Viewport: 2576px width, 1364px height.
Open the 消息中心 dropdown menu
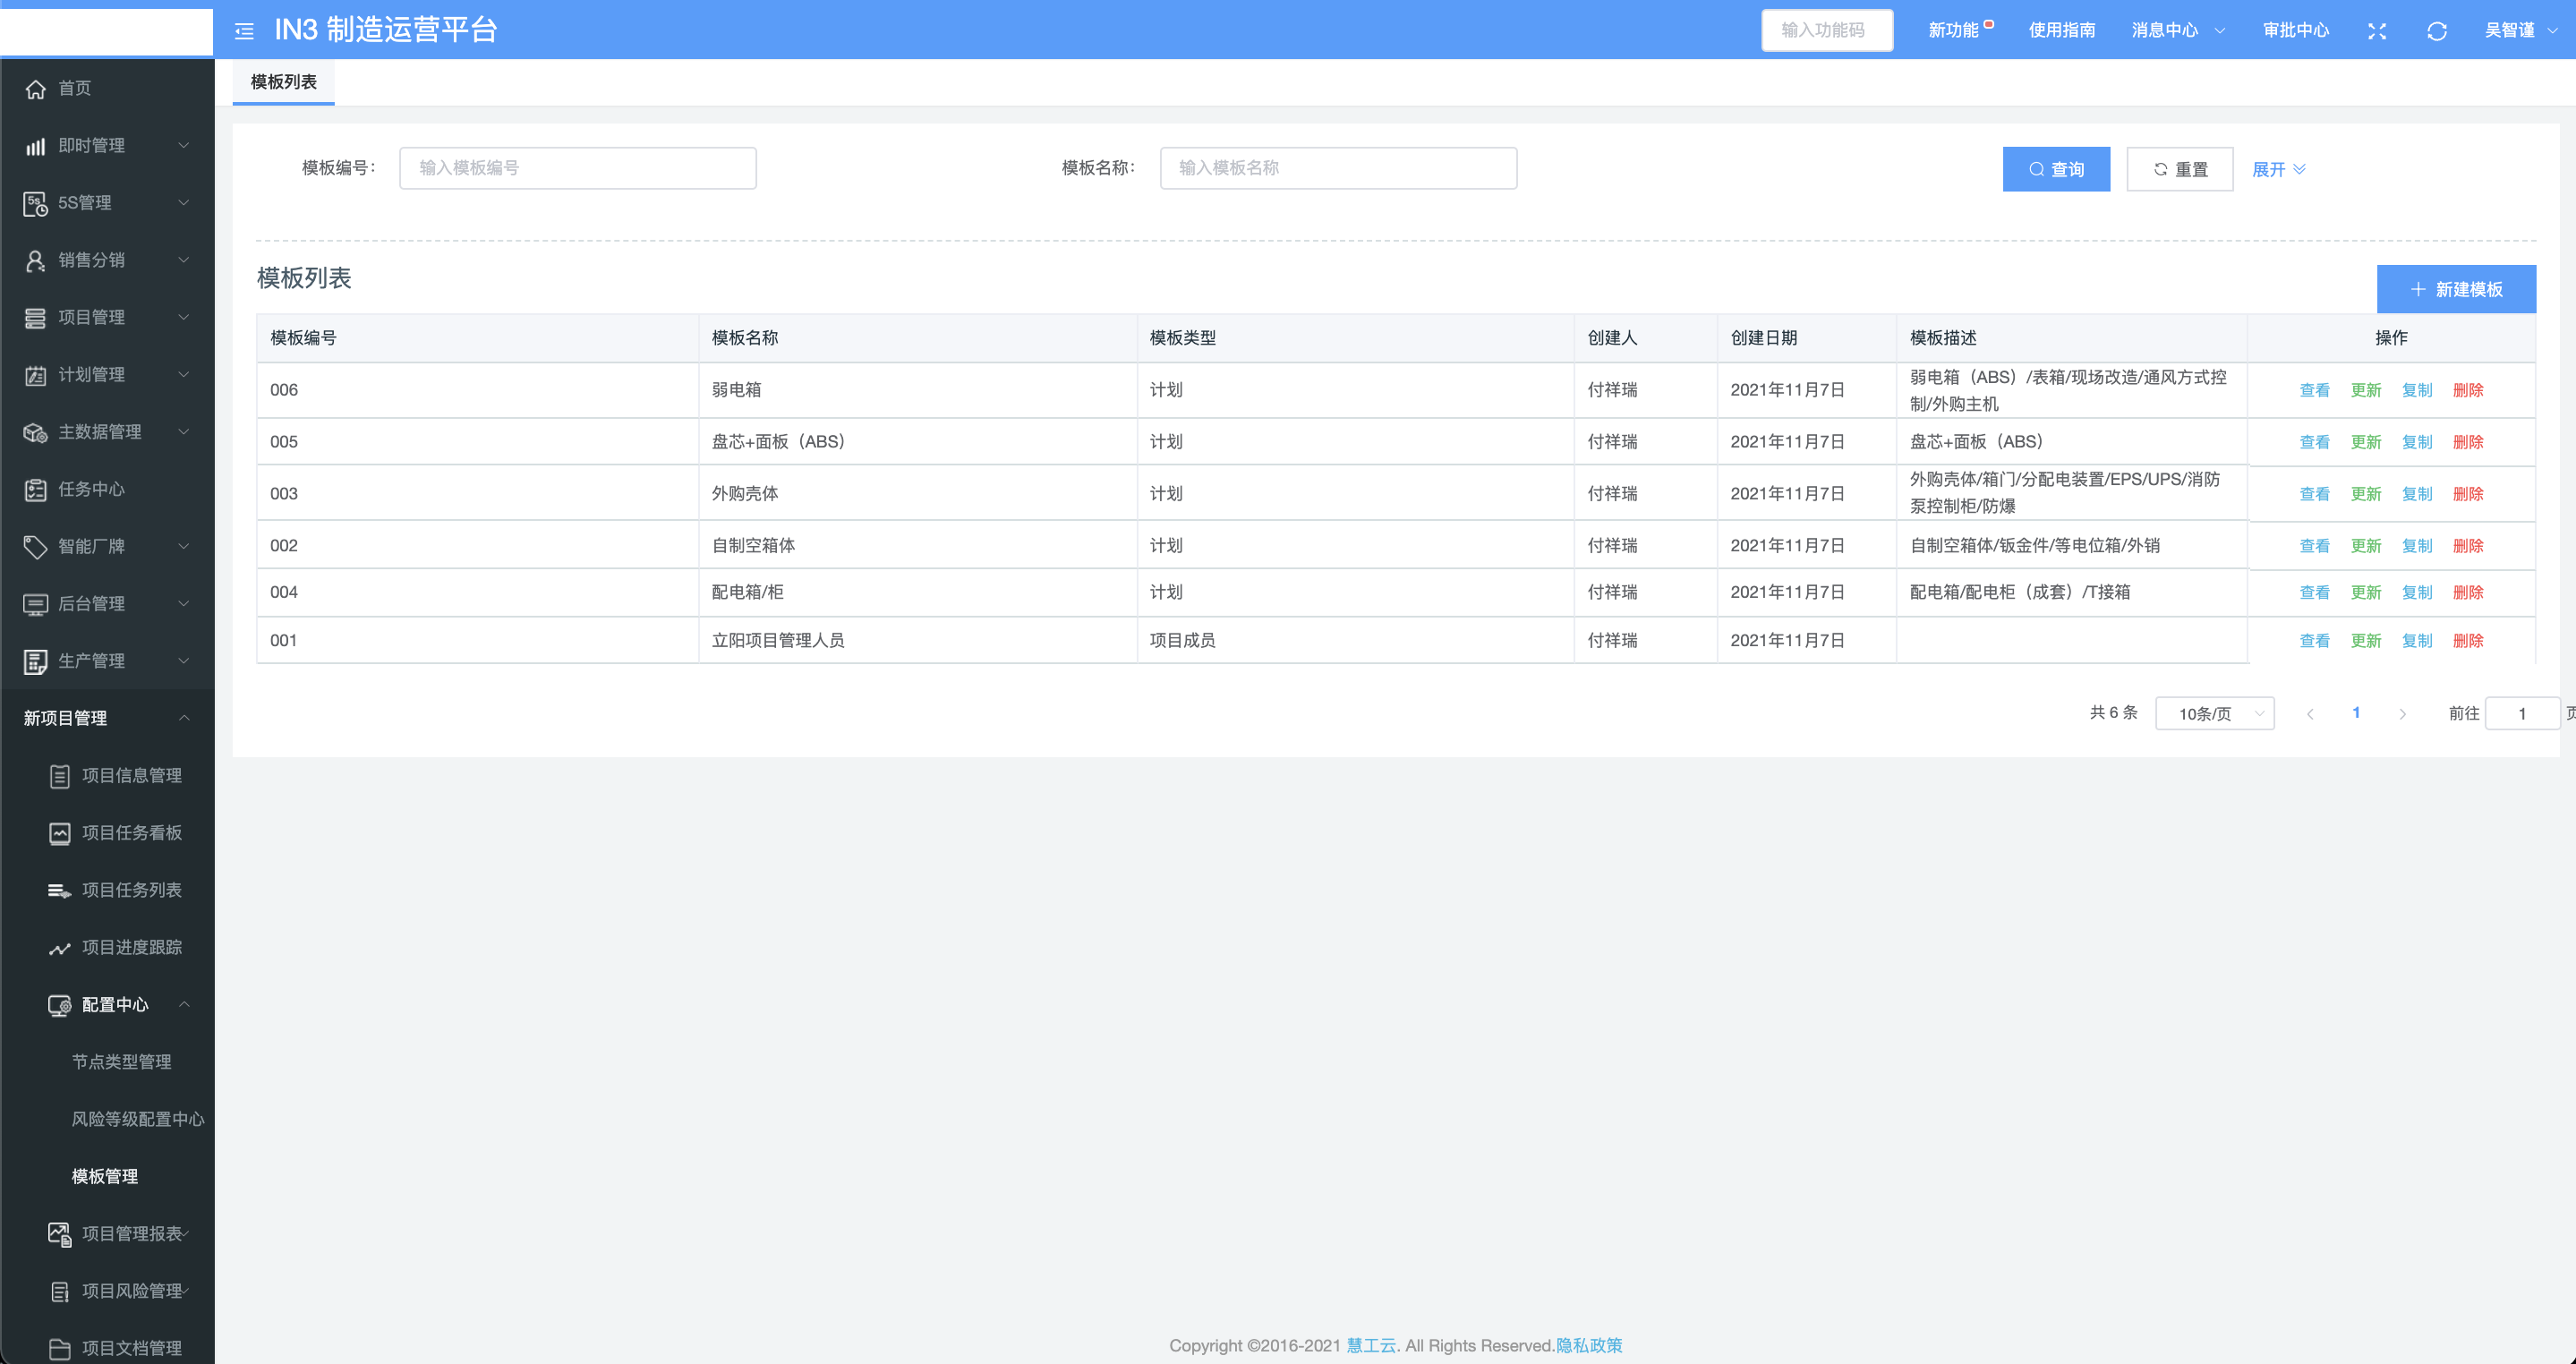point(2177,30)
